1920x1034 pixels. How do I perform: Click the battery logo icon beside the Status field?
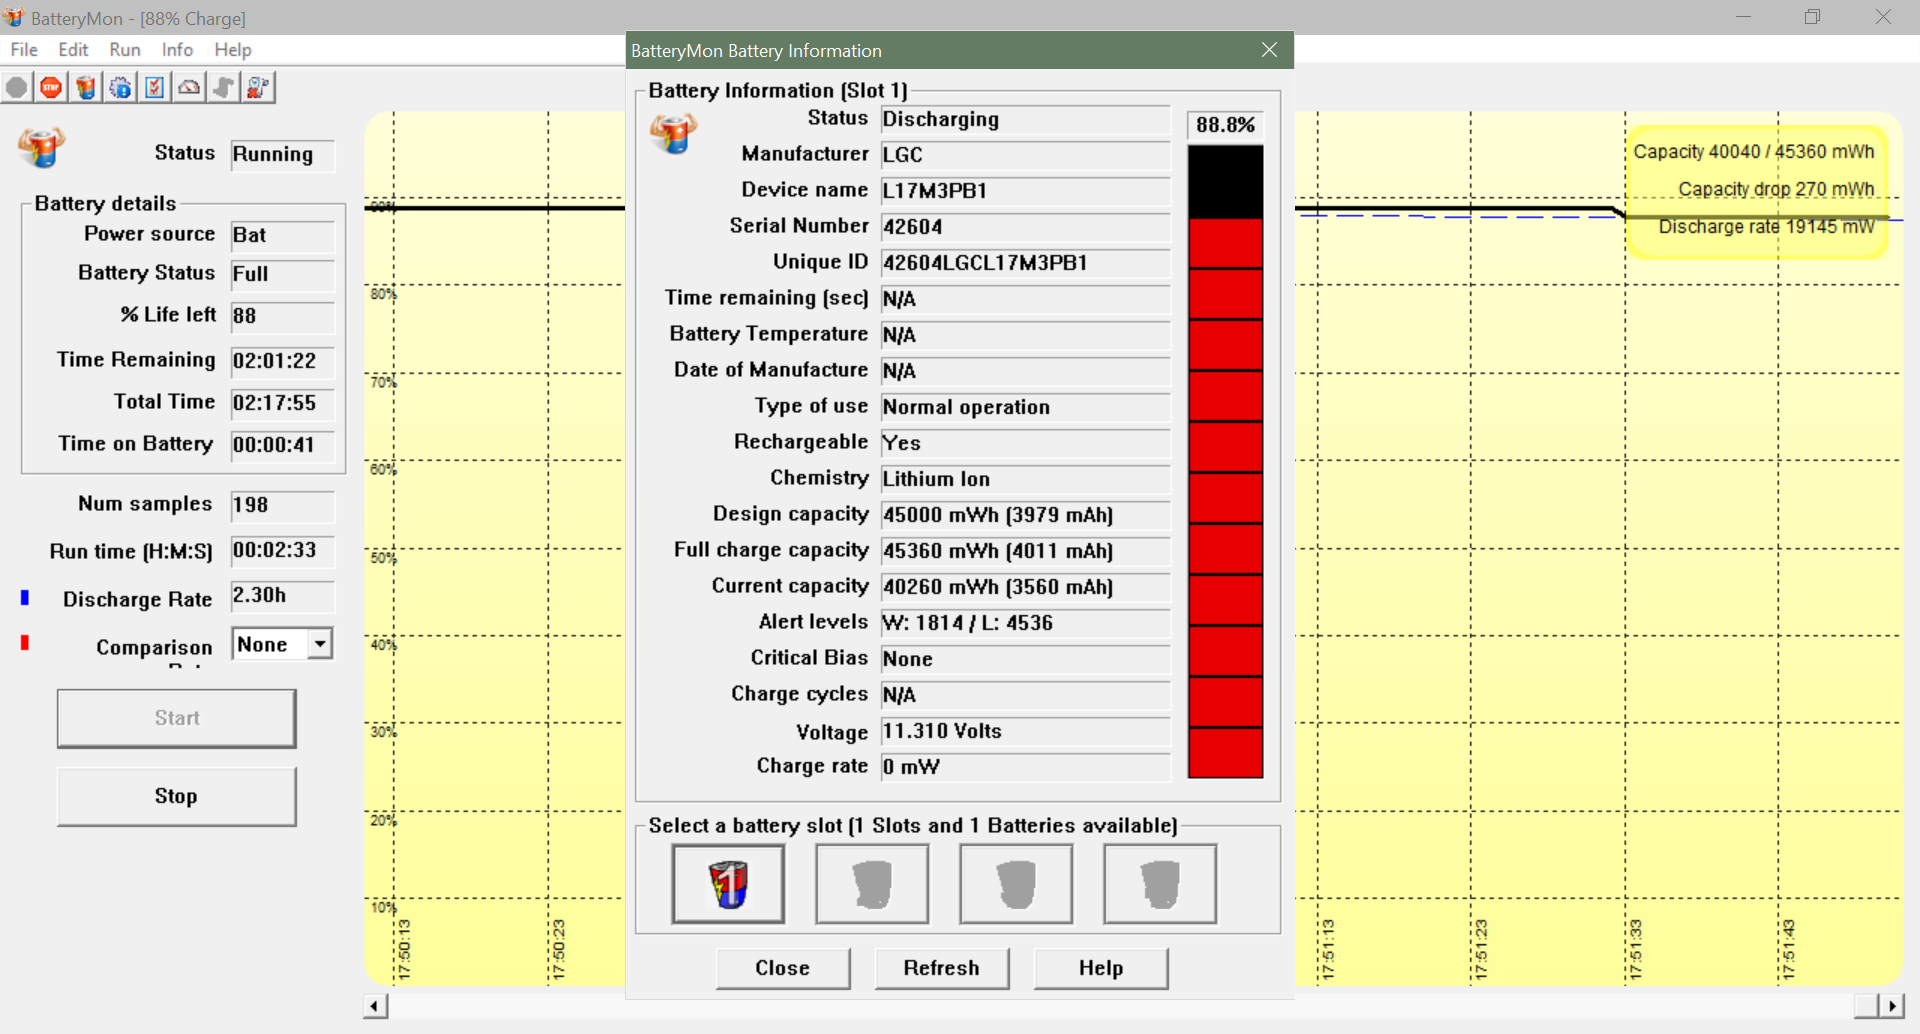(42, 147)
